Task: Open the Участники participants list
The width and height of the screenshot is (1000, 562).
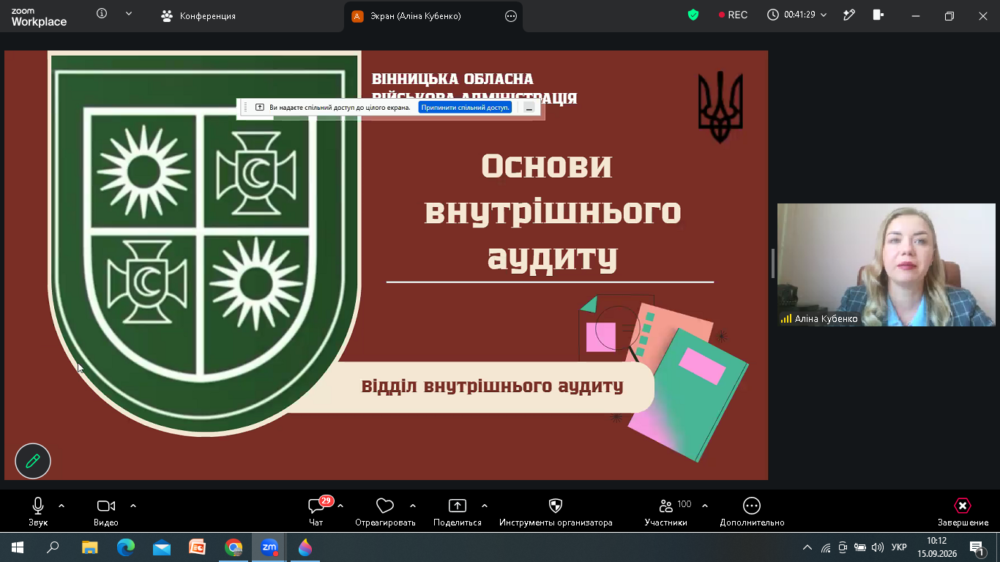Action: (x=666, y=512)
